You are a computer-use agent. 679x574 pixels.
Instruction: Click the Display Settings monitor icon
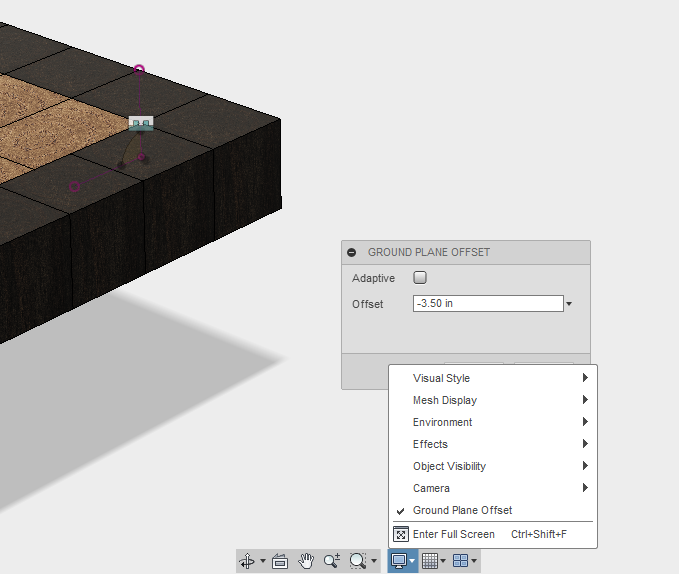tap(399, 561)
